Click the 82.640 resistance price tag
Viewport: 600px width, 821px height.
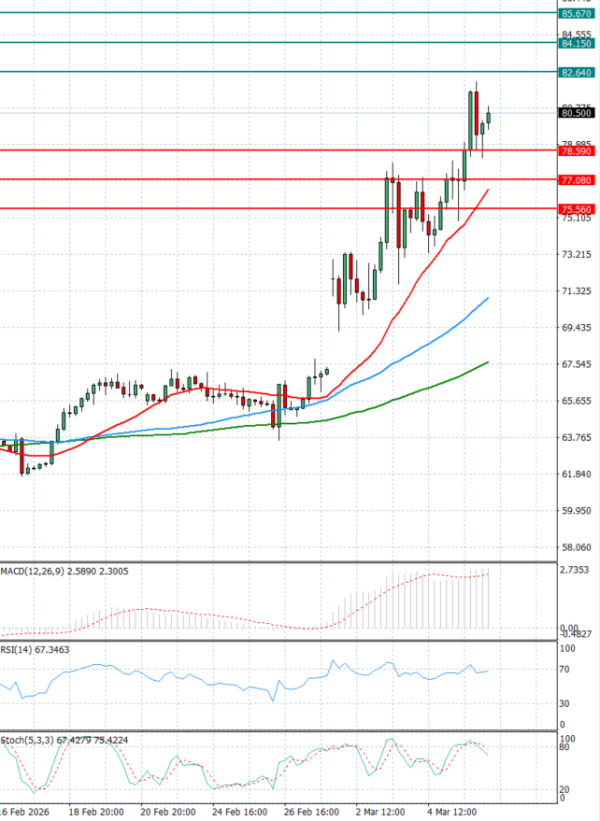[578, 73]
